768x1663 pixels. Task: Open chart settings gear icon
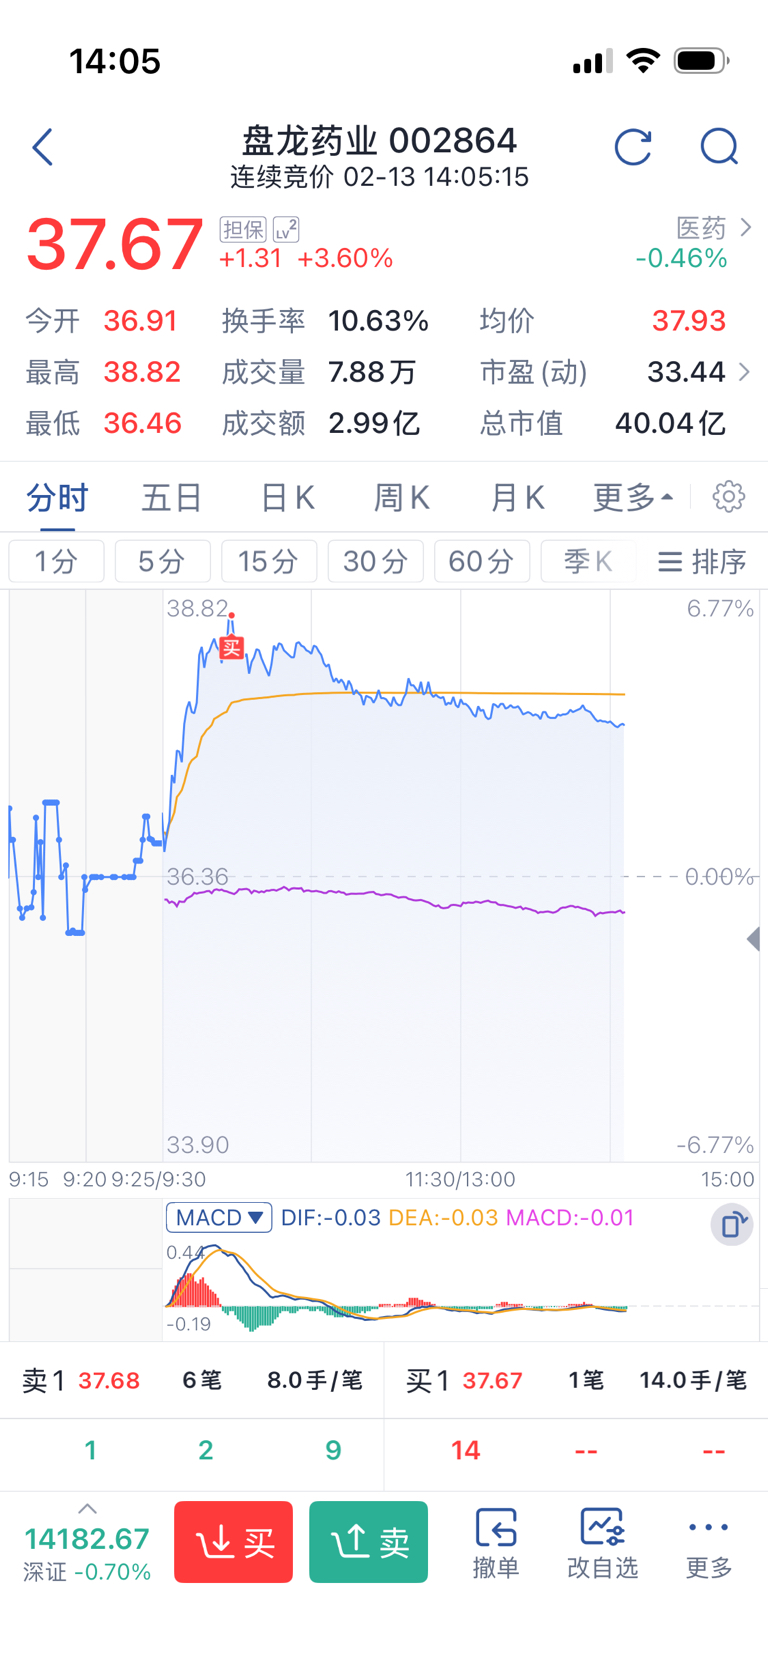coord(729,496)
